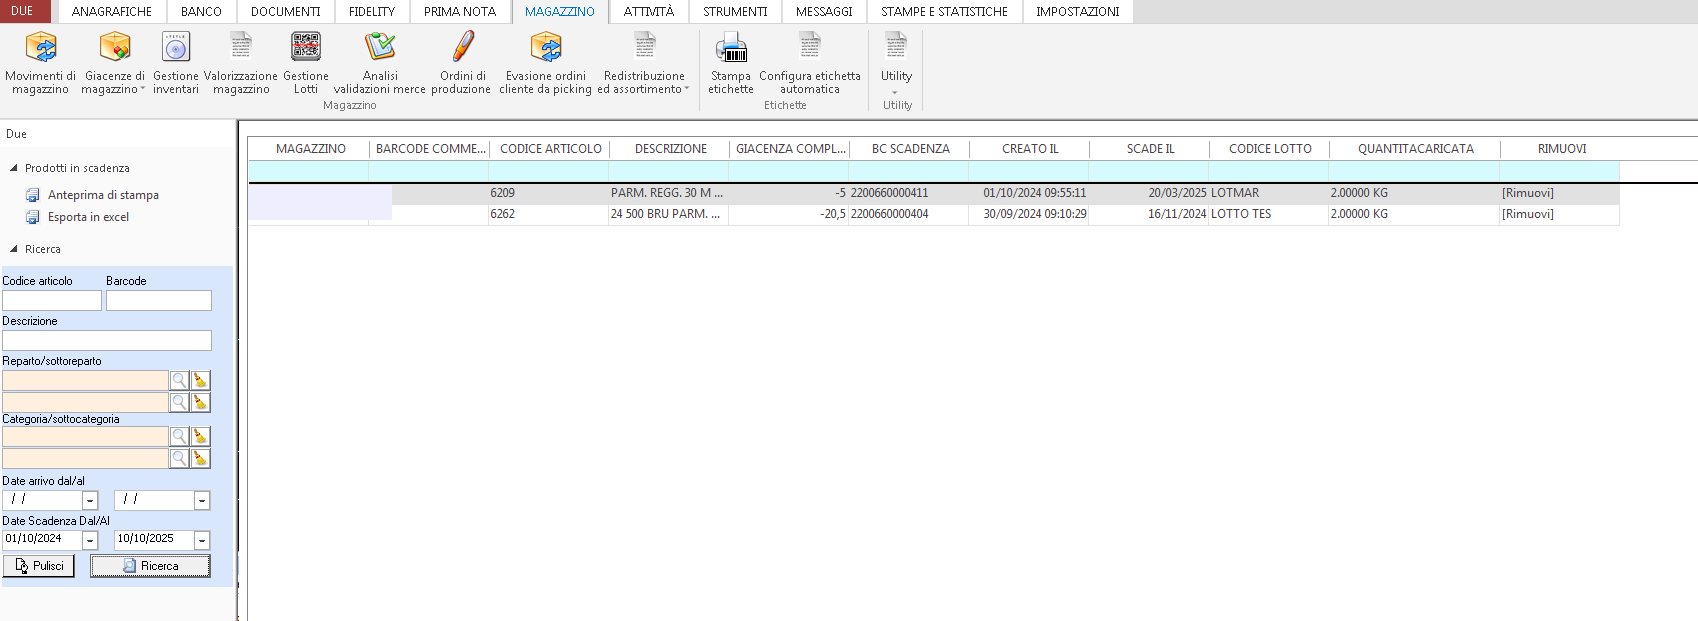Screen dimensions: 1698x621
Task: Open Movimenti di magazzino
Action: tap(40, 63)
